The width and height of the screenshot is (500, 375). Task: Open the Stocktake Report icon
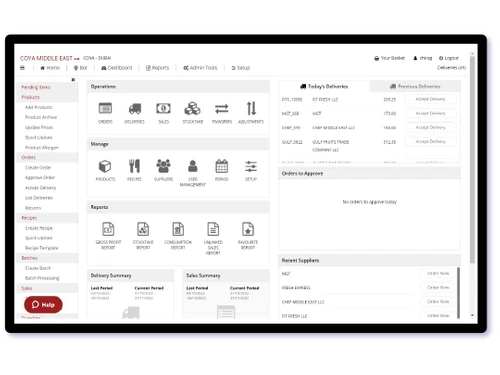tap(143, 229)
